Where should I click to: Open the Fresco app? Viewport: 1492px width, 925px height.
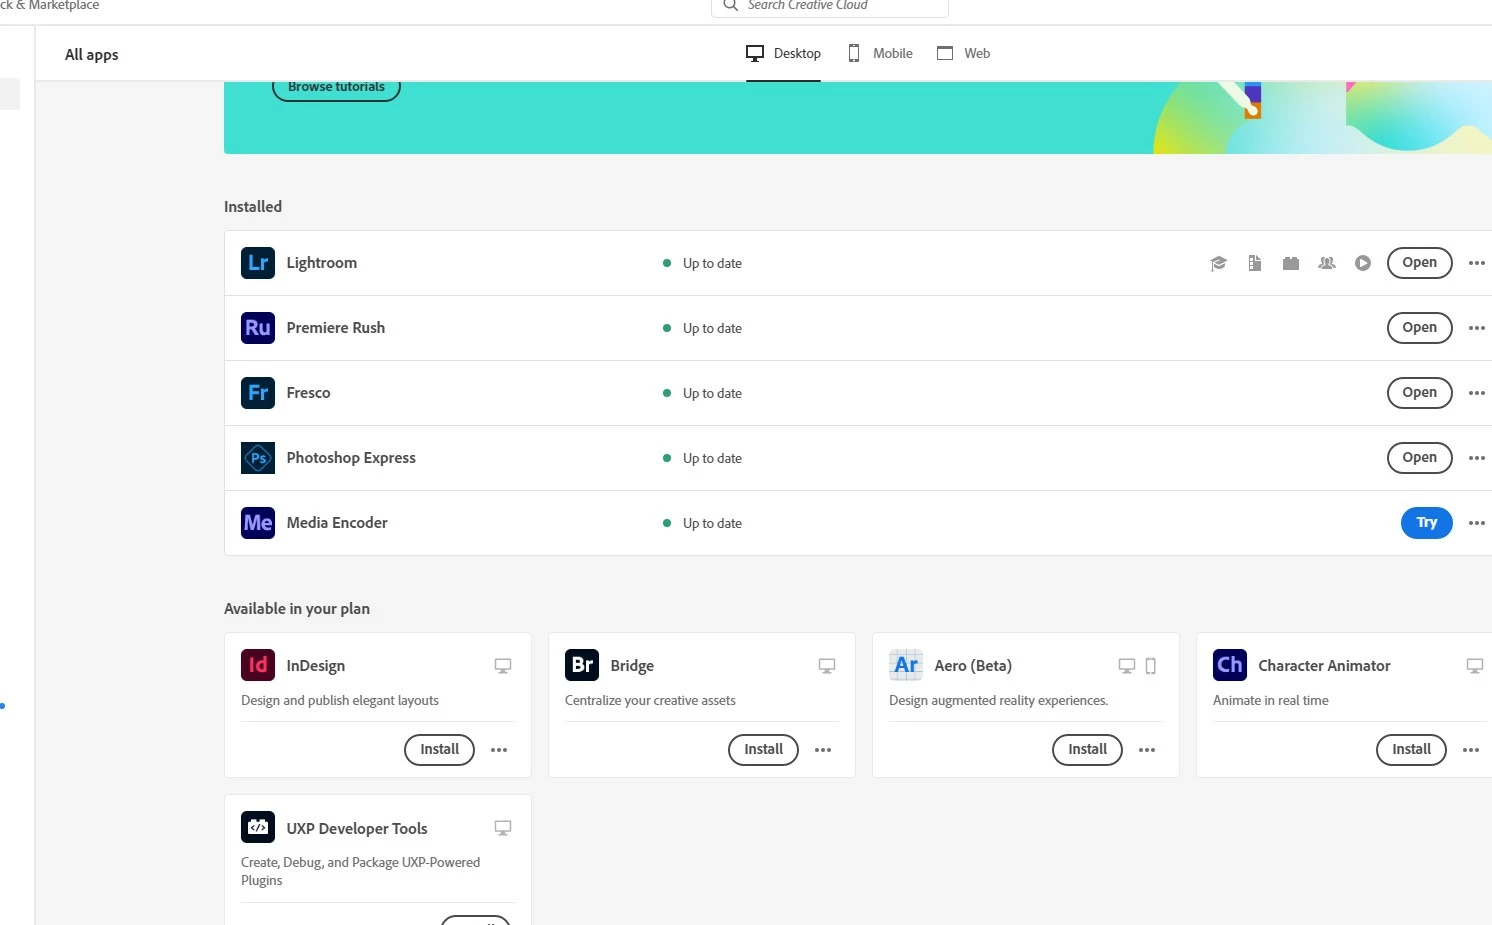click(x=1419, y=393)
